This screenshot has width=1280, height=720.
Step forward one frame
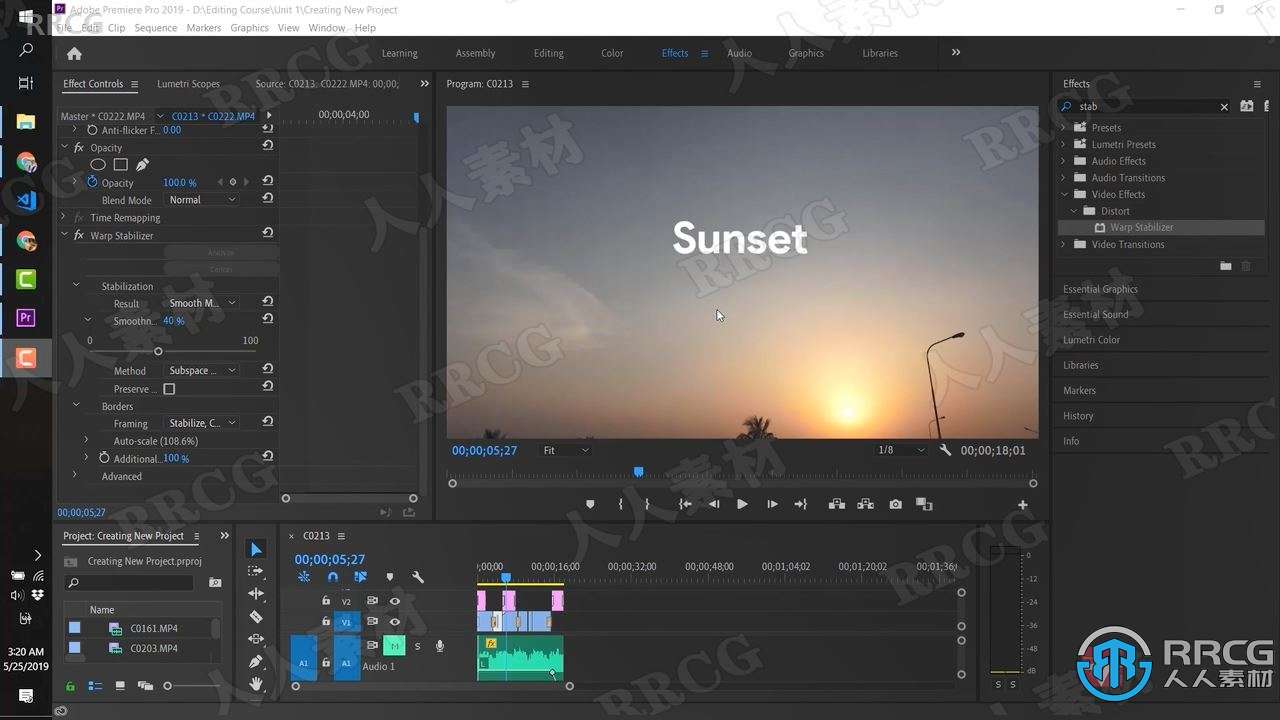pos(772,505)
